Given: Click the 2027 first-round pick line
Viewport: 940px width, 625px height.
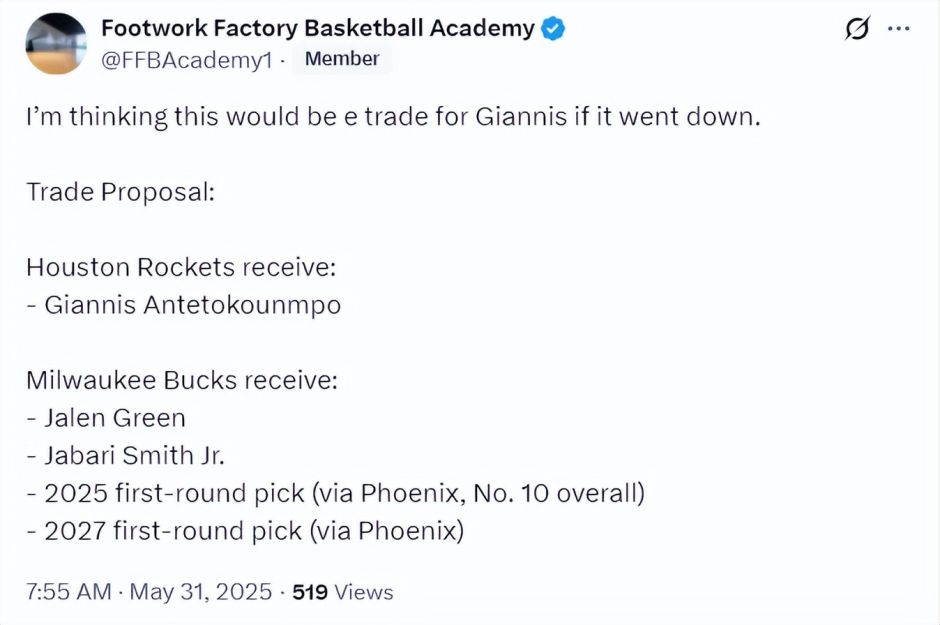Looking at the screenshot, I should click(x=245, y=531).
